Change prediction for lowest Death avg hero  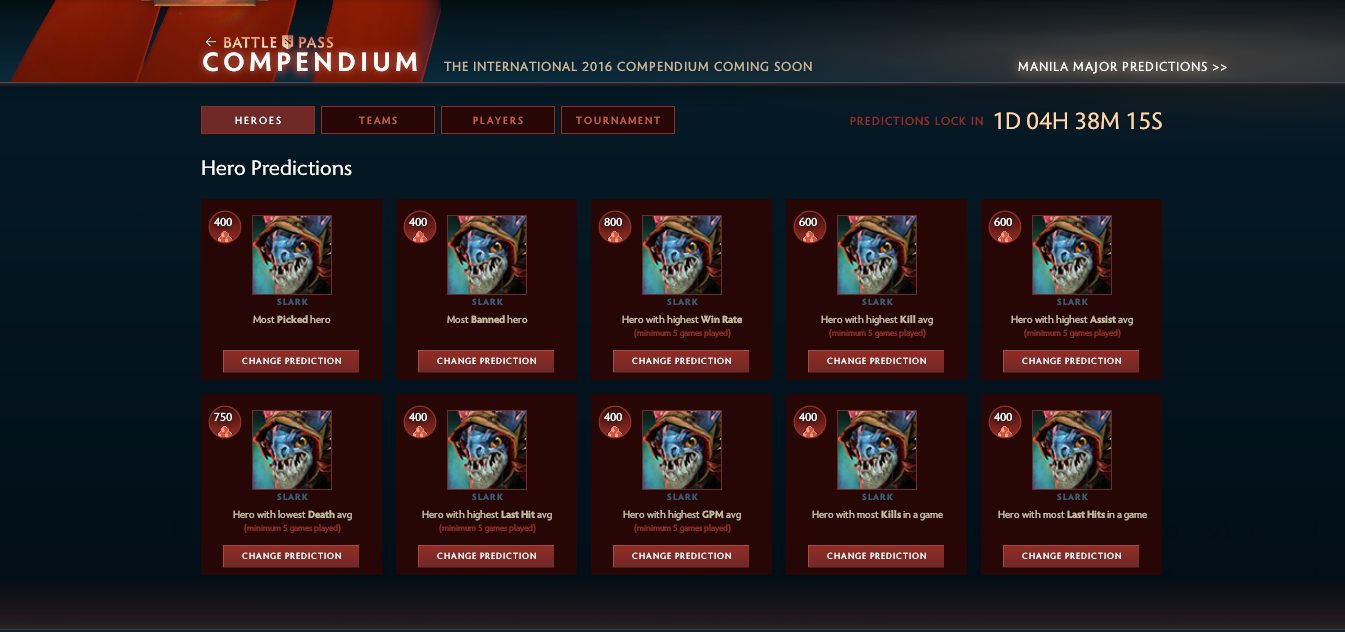[x=291, y=556]
